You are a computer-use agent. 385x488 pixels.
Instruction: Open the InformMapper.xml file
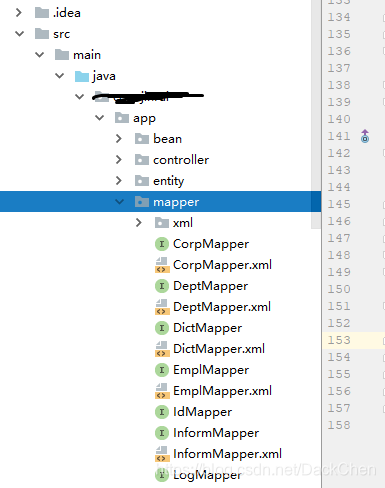pos(227,454)
